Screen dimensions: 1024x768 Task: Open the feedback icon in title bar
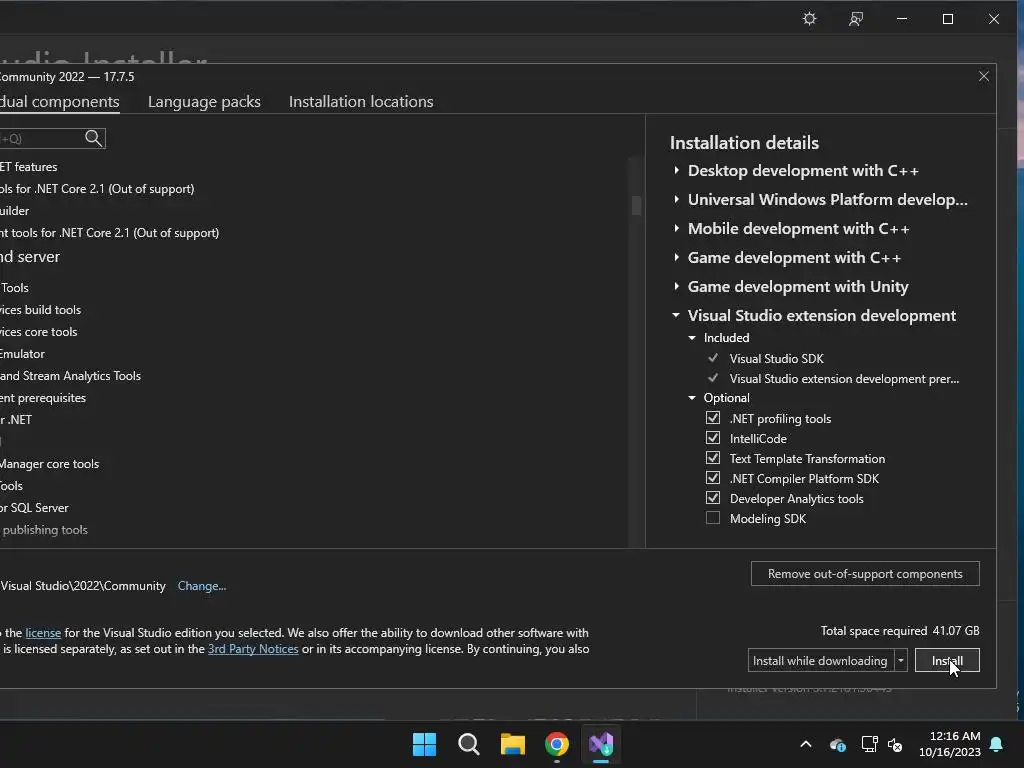(x=856, y=19)
